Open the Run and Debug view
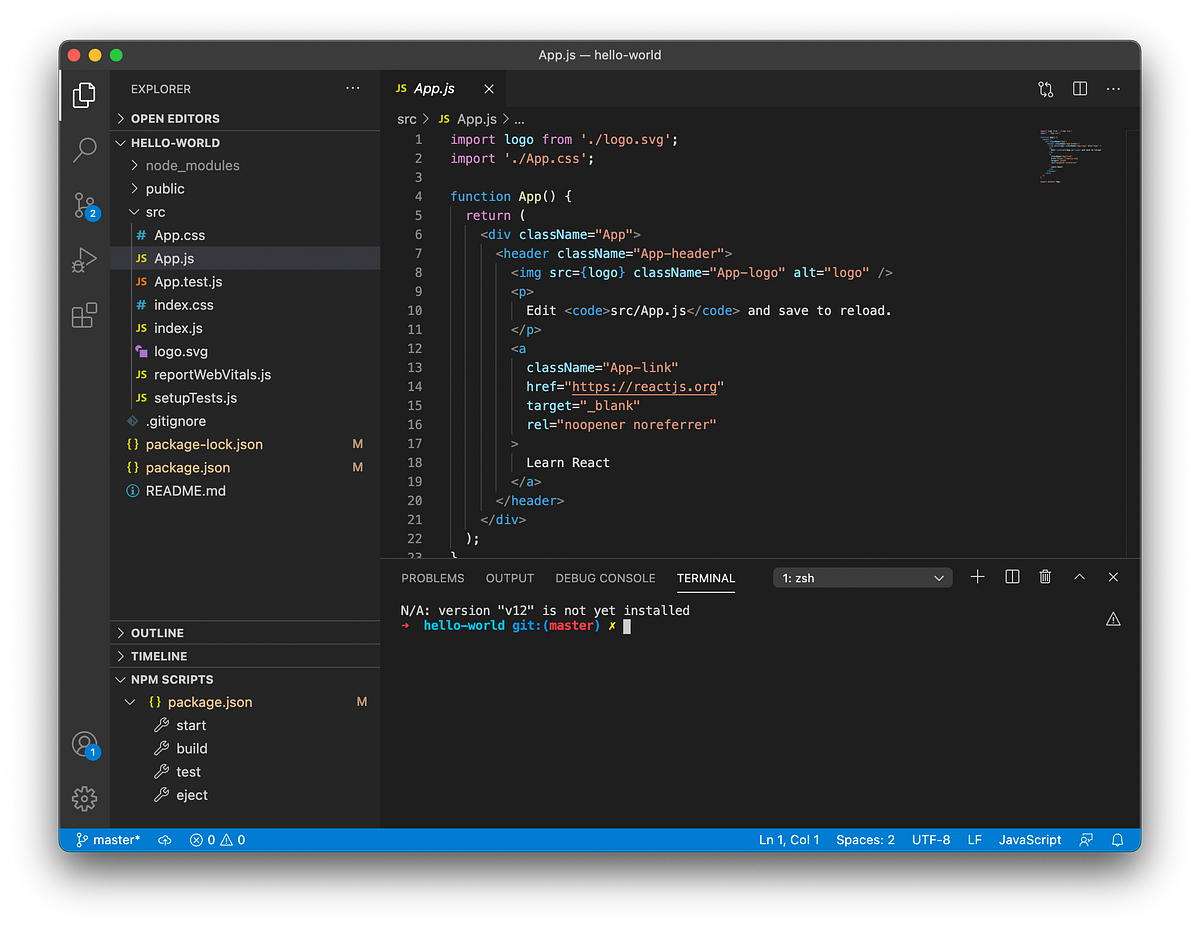Image resolution: width=1200 pixels, height=930 pixels. tap(84, 260)
